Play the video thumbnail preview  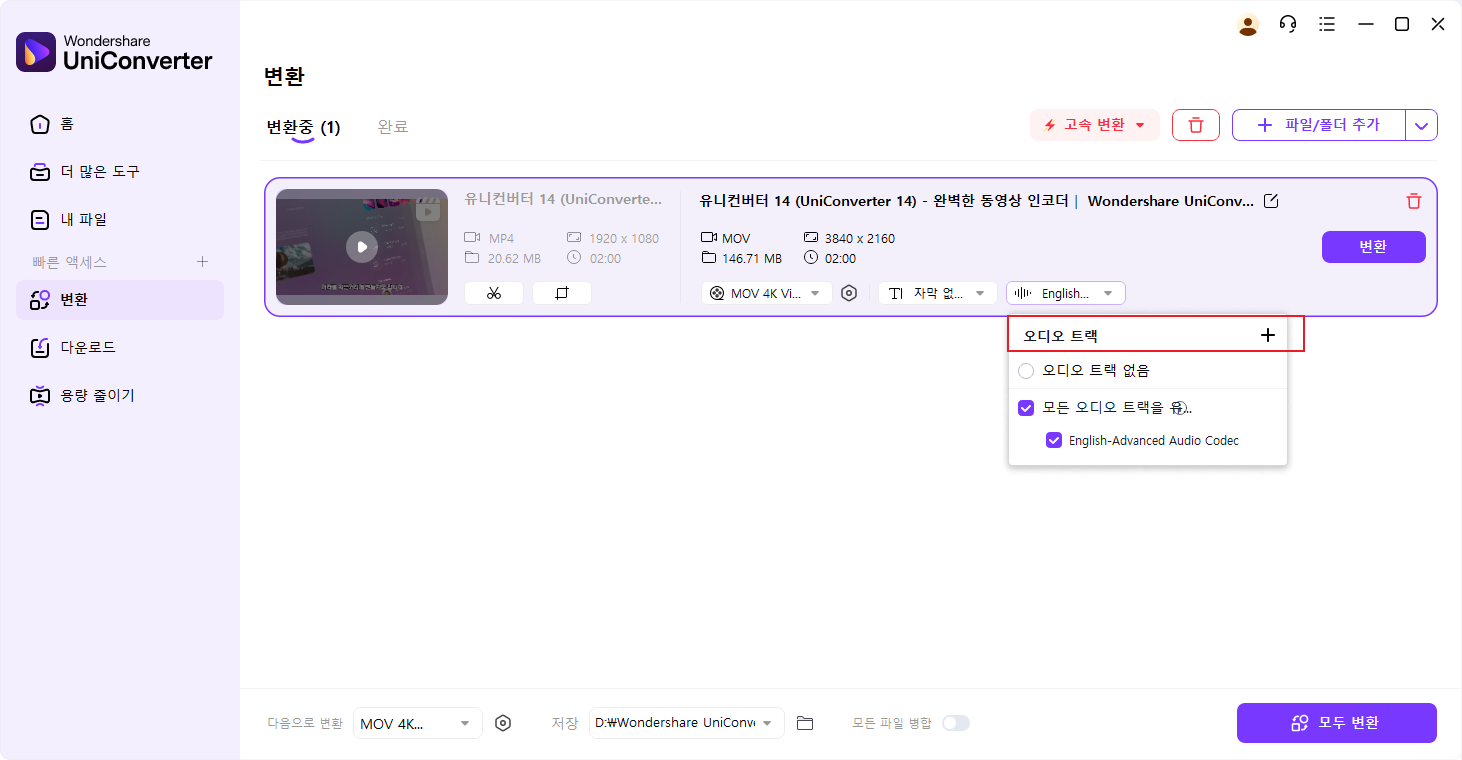pos(362,247)
